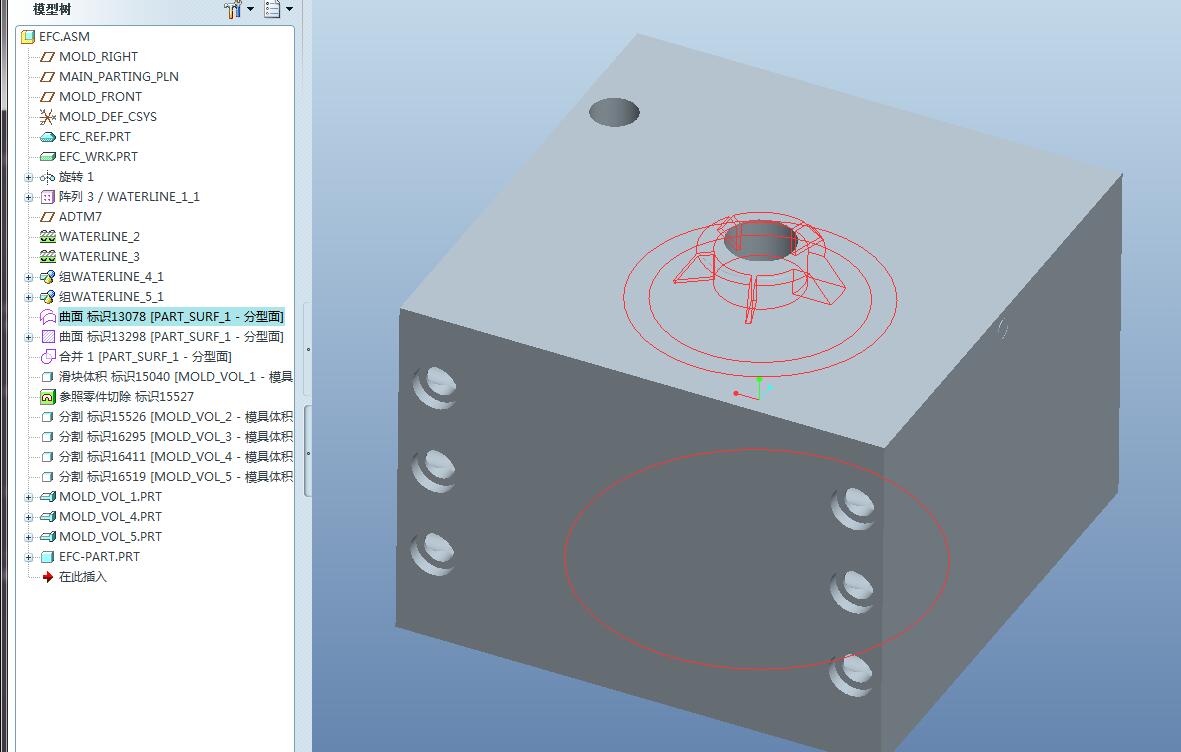Click the EFC.ASM assembly icon
Viewport: 1181px width, 752px height.
[x=28, y=36]
